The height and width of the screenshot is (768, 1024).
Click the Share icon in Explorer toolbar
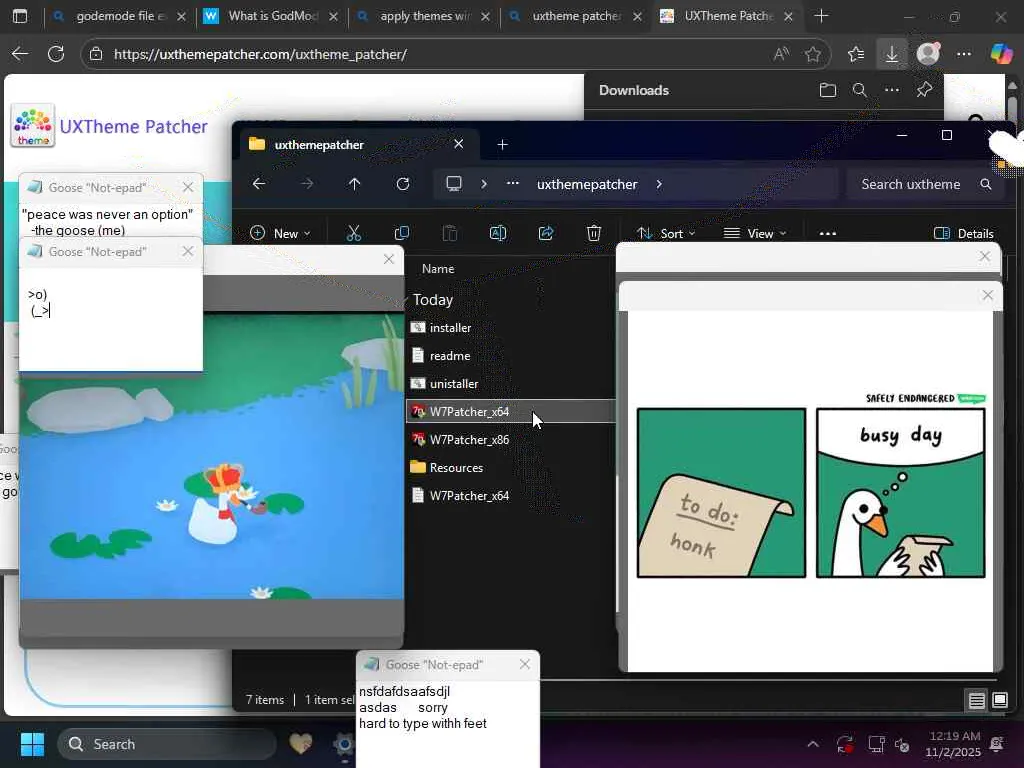tap(546, 233)
